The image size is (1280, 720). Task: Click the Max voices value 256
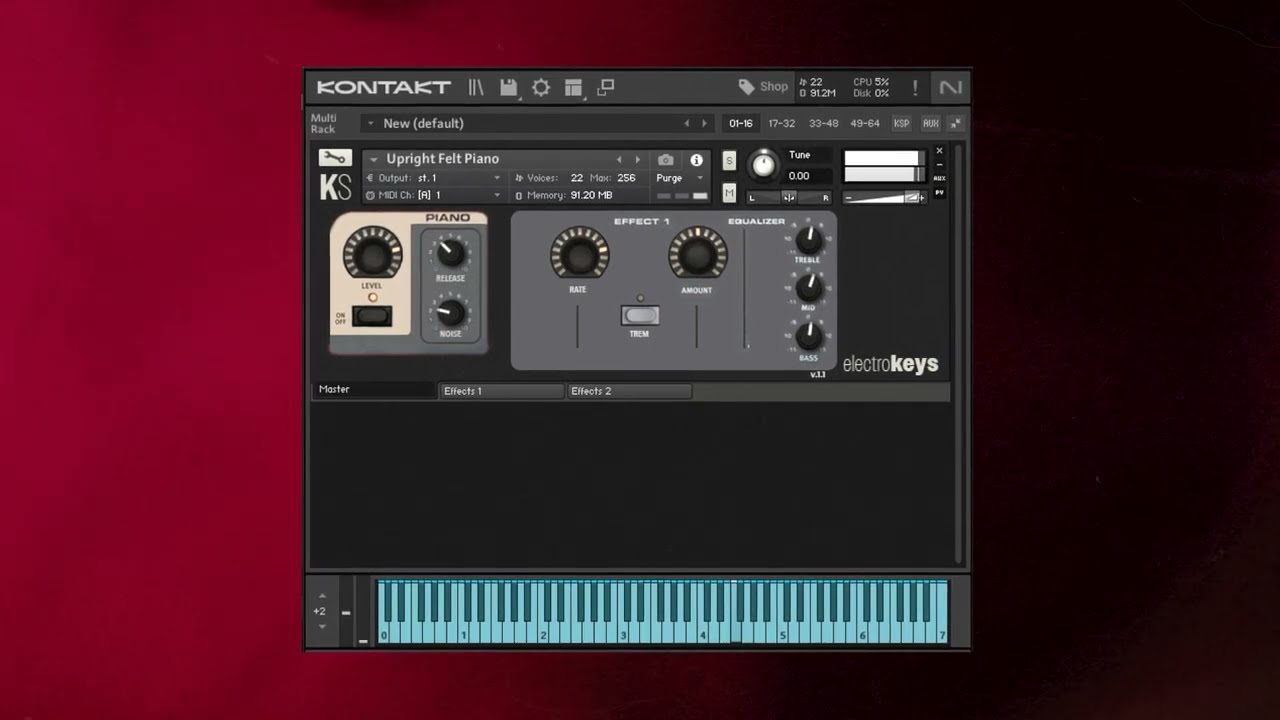pyautogui.click(x=626, y=178)
